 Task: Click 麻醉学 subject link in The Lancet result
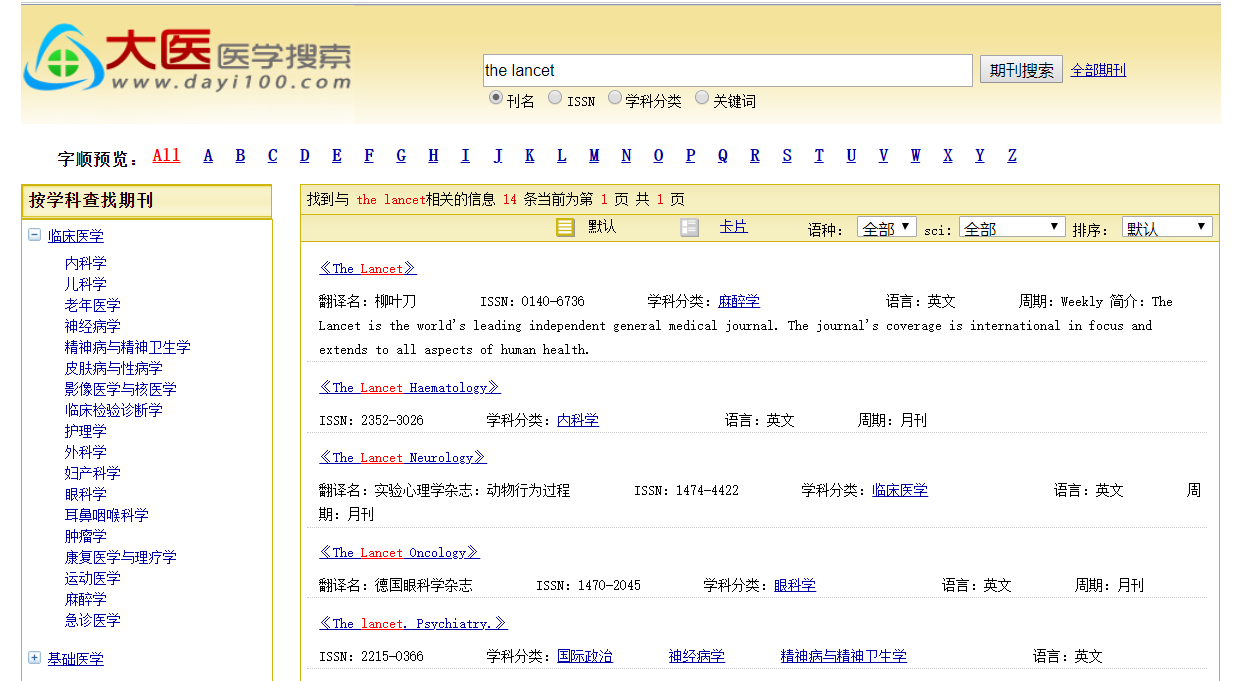pyautogui.click(x=739, y=301)
